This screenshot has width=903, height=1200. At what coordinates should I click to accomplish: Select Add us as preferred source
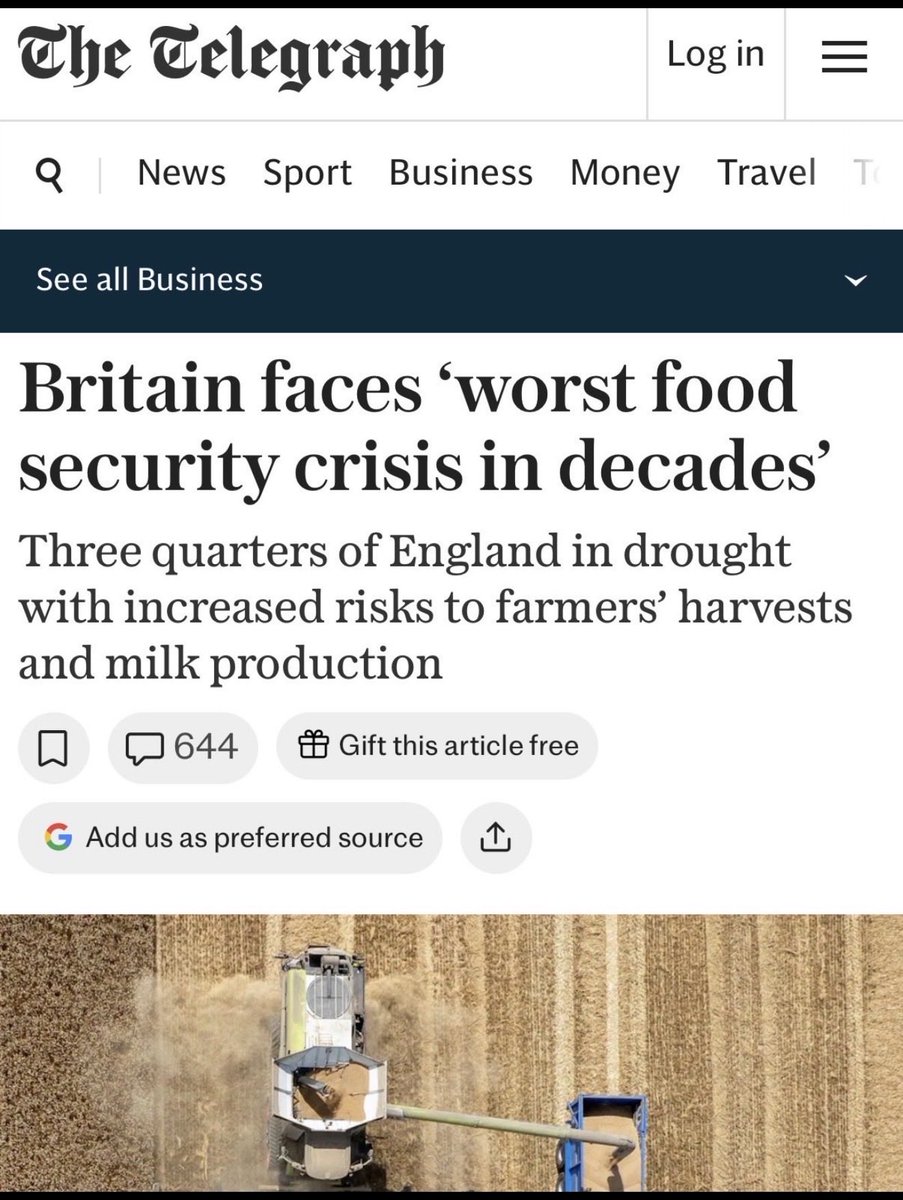click(x=230, y=838)
